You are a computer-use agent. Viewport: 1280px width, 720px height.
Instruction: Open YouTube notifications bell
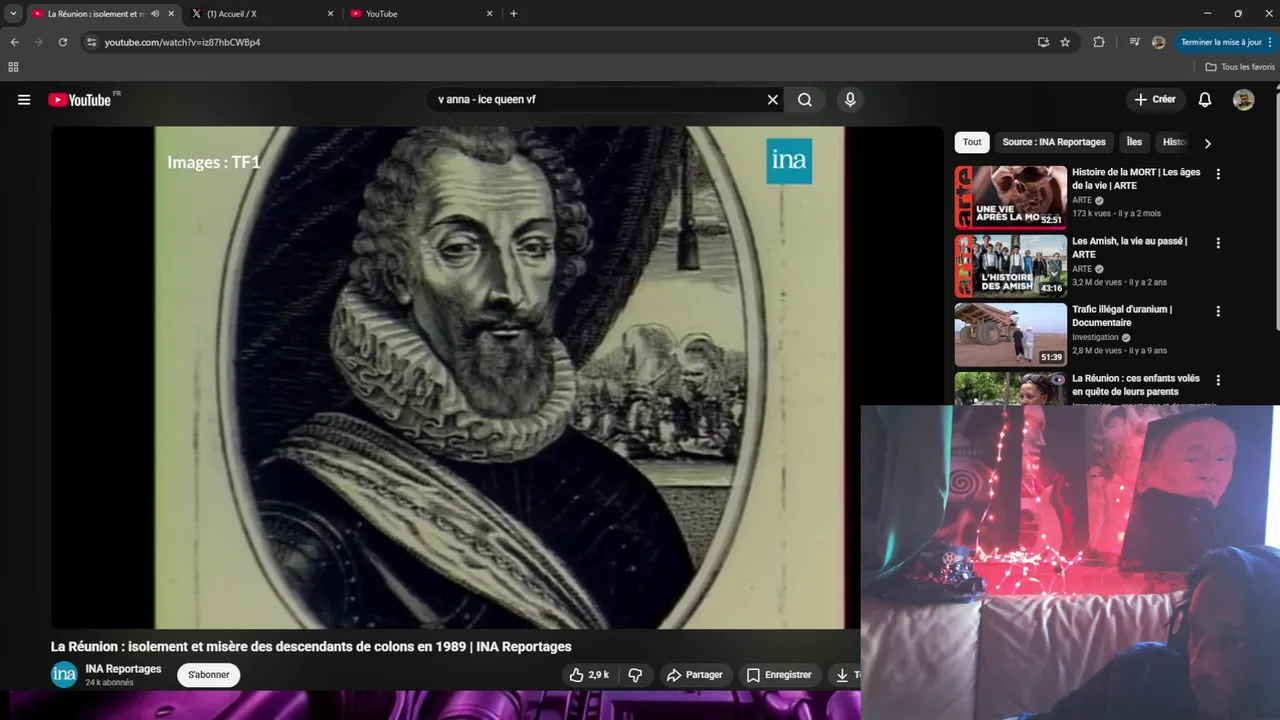1205,100
